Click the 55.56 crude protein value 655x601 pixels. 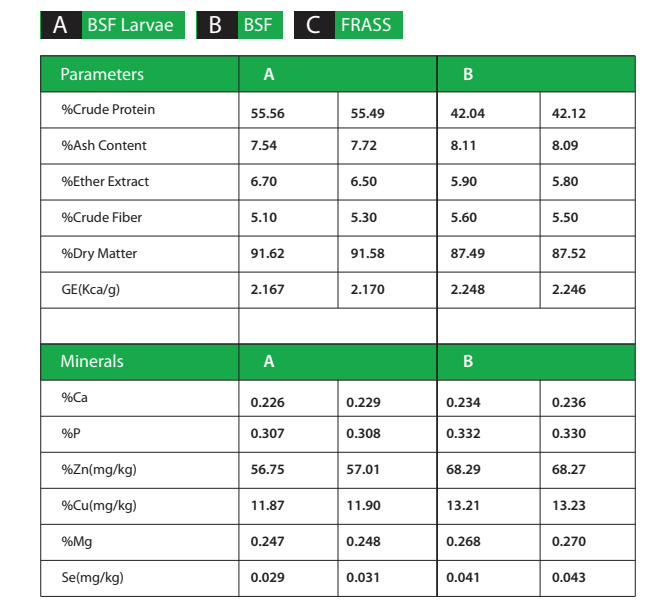pyautogui.click(x=268, y=114)
